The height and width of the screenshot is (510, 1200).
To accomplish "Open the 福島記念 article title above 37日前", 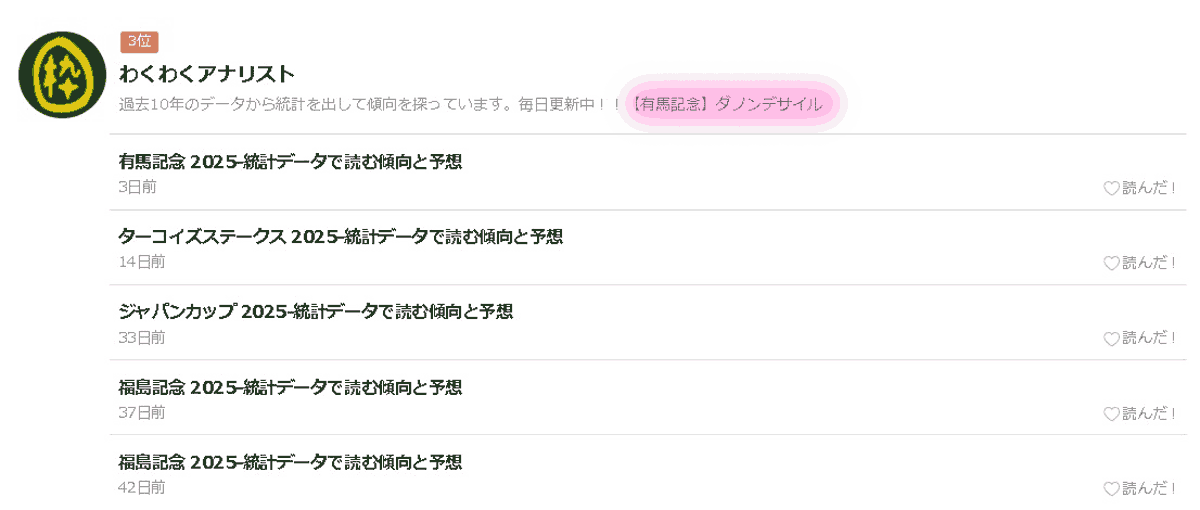I will [x=290, y=387].
